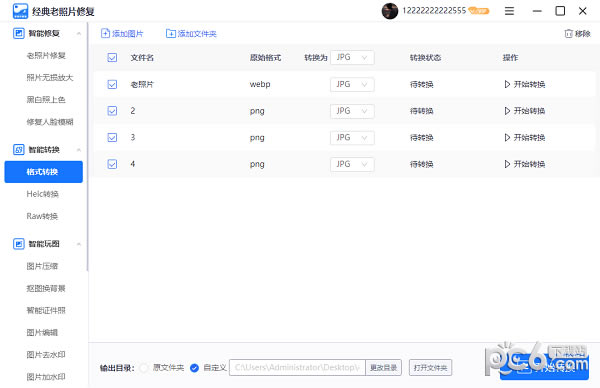
Task: Click 开始转换 for file 4
Action: 525,164
